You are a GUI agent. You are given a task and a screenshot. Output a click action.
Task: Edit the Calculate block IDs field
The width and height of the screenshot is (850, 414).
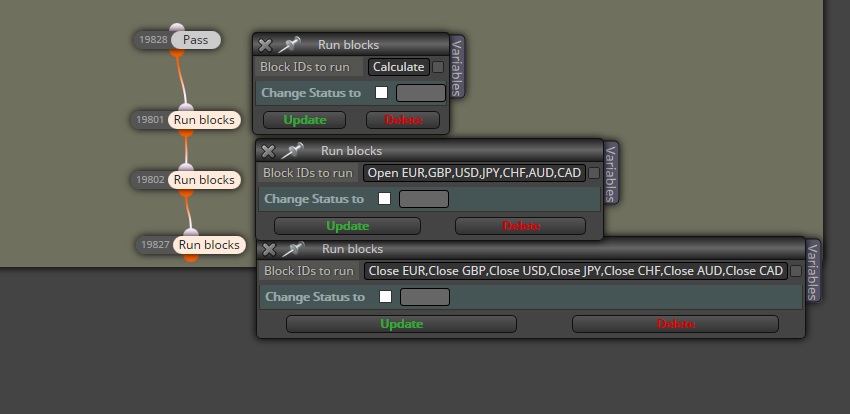[399, 67]
